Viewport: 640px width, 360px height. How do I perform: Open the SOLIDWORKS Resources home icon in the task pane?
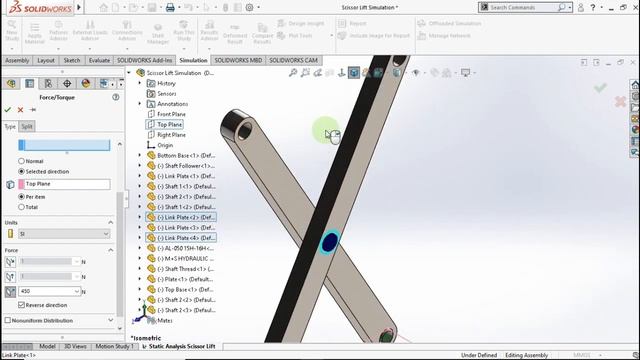pyautogui.click(x=635, y=85)
